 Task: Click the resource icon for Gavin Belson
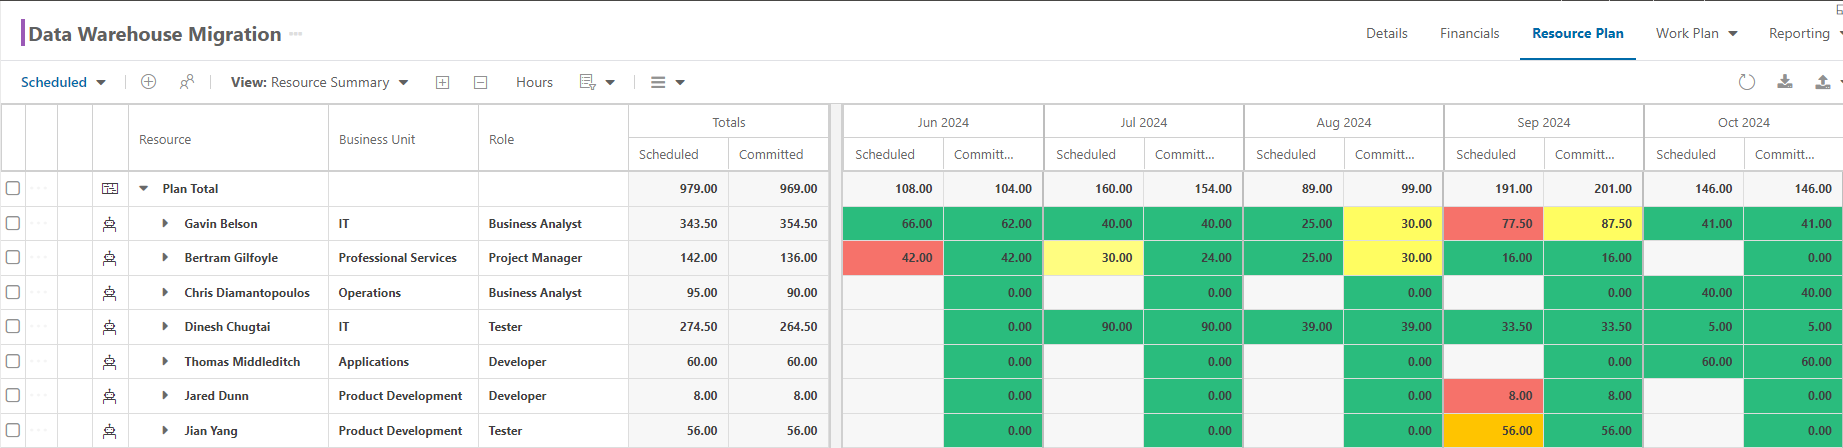click(110, 224)
